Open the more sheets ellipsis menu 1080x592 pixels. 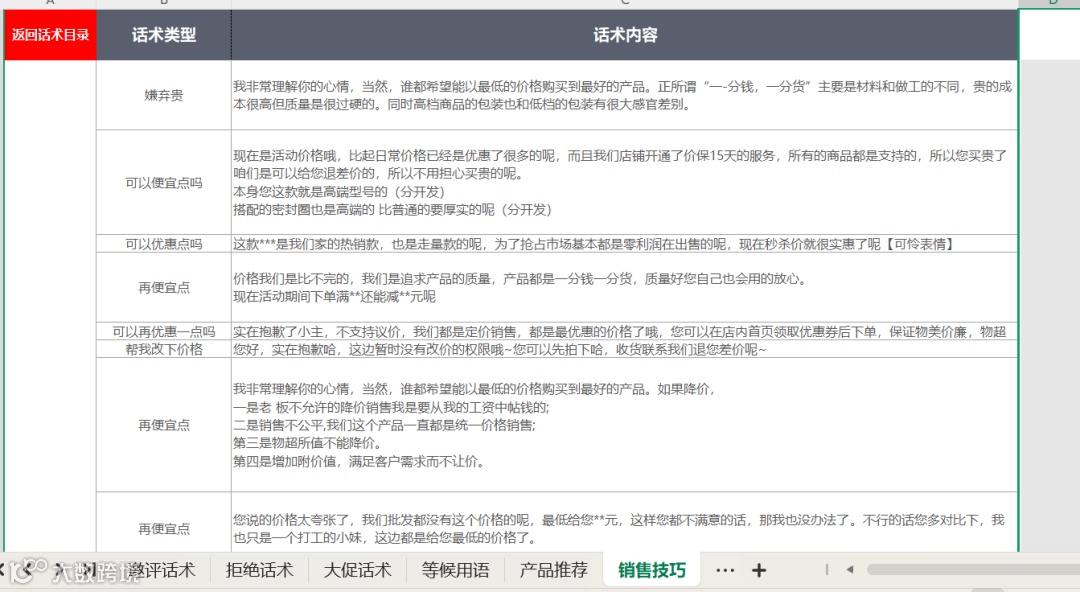[725, 571]
